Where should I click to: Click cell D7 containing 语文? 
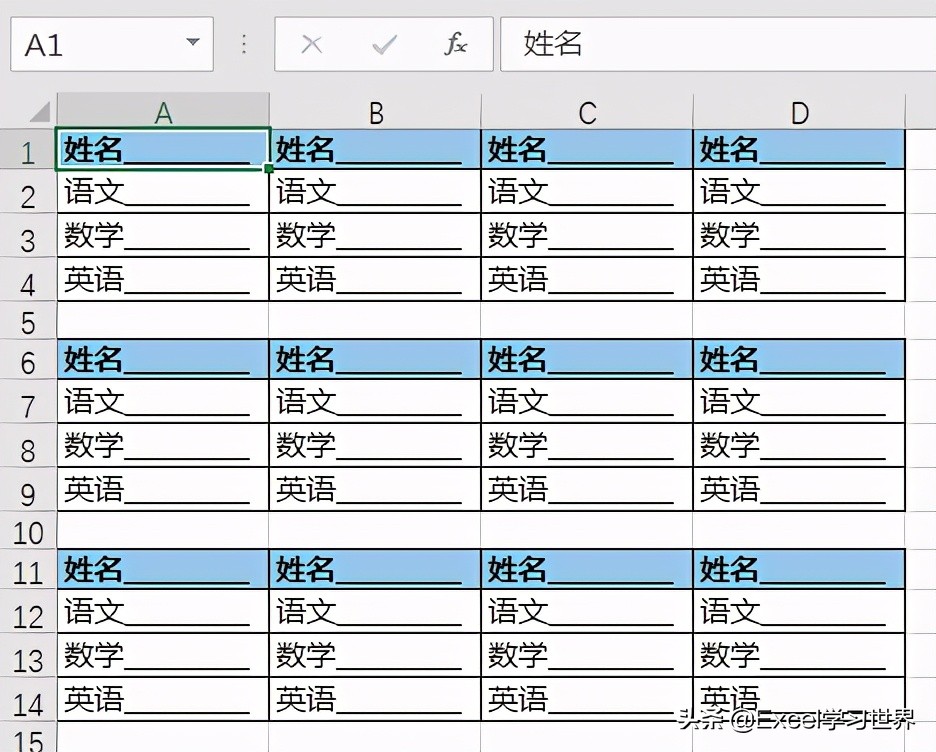coord(799,402)
